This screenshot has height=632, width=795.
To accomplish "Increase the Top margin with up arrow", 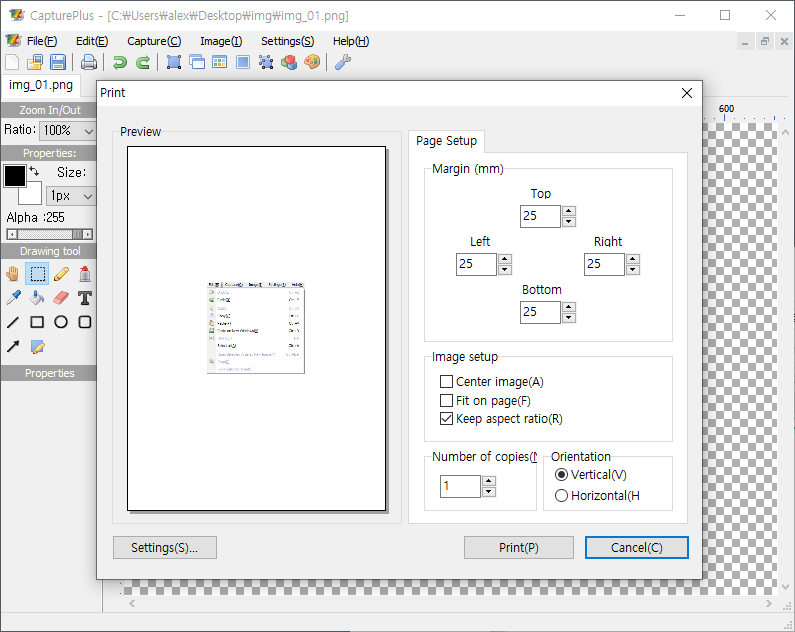I will point(569,211).
